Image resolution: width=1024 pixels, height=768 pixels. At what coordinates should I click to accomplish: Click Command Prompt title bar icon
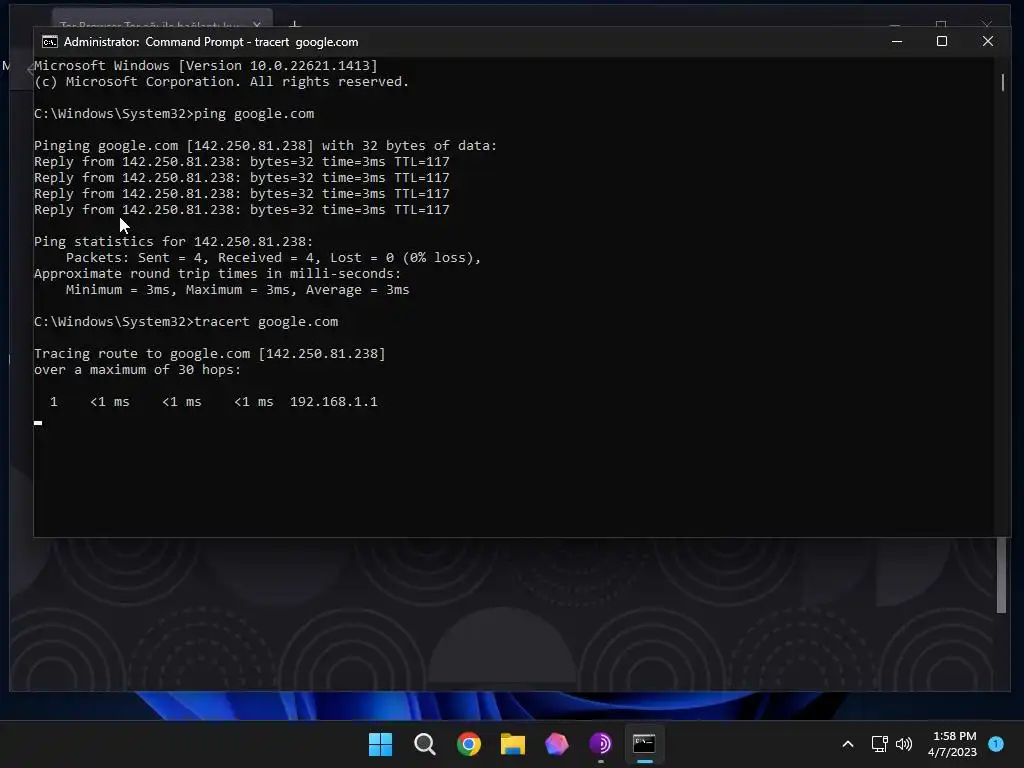pyautogui.click(x=50, y=42)
